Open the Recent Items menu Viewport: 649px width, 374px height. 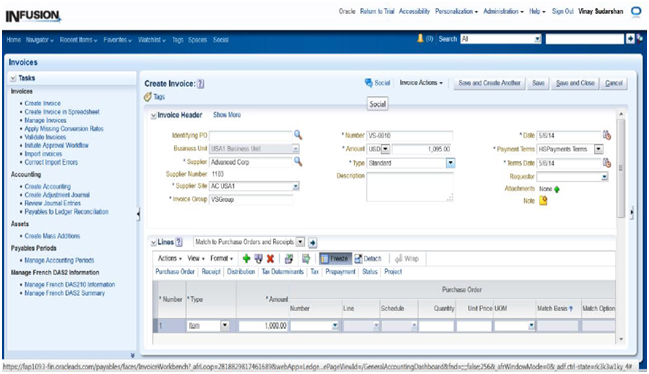coord(78,40)
